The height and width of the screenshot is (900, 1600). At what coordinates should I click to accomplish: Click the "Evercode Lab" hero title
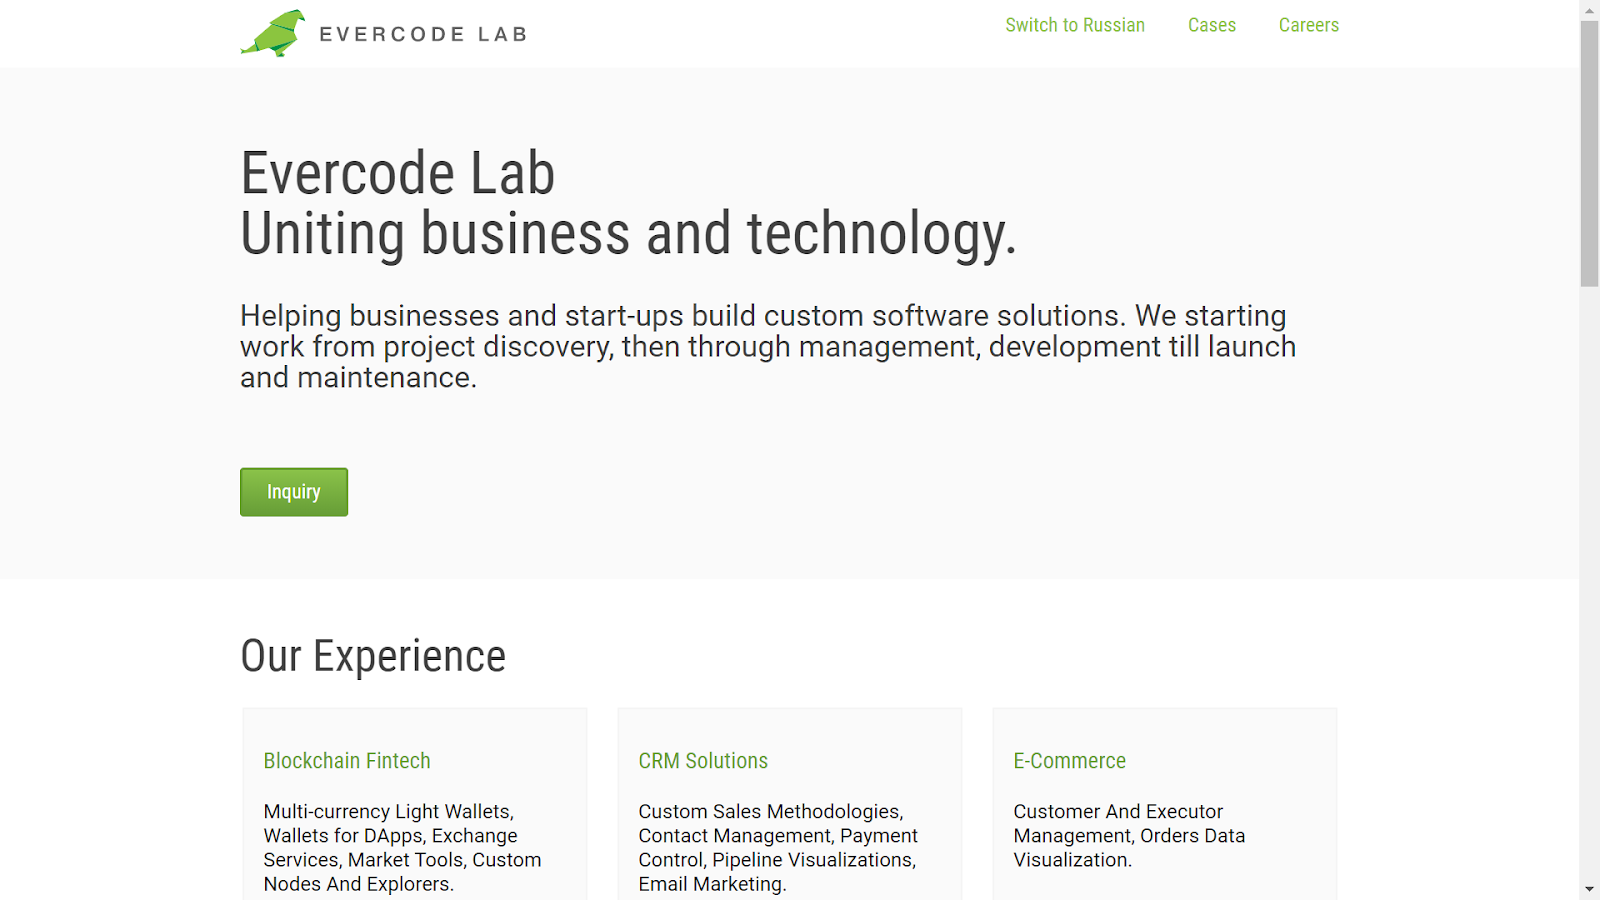(397, 173)
